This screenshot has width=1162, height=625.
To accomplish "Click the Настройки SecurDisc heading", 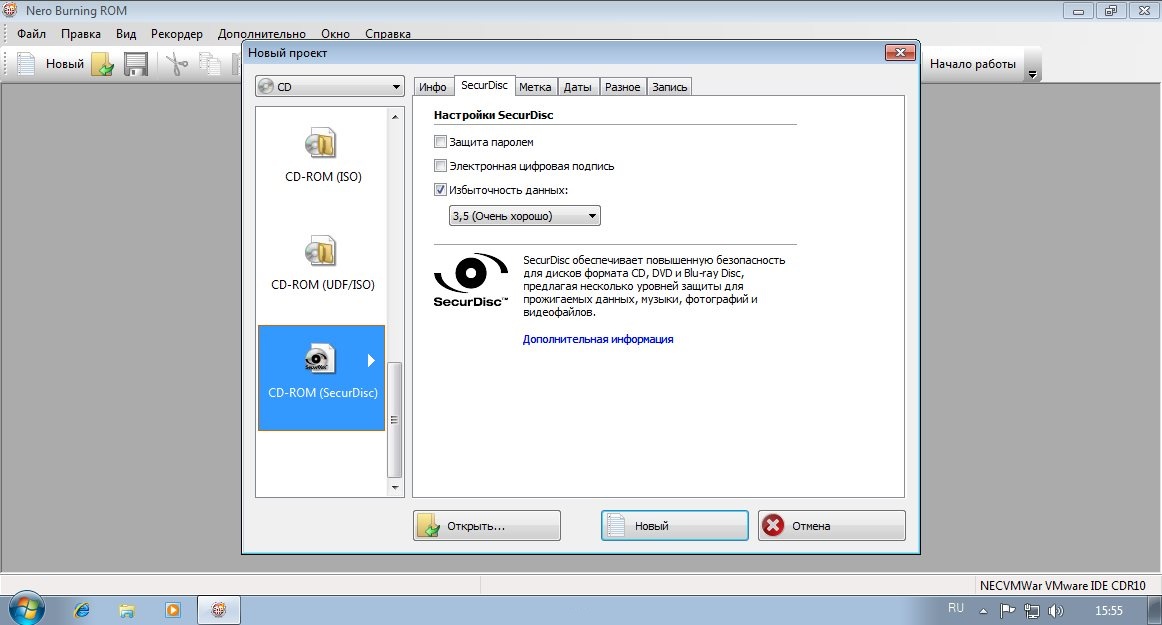I will click(x=494, y=115).
